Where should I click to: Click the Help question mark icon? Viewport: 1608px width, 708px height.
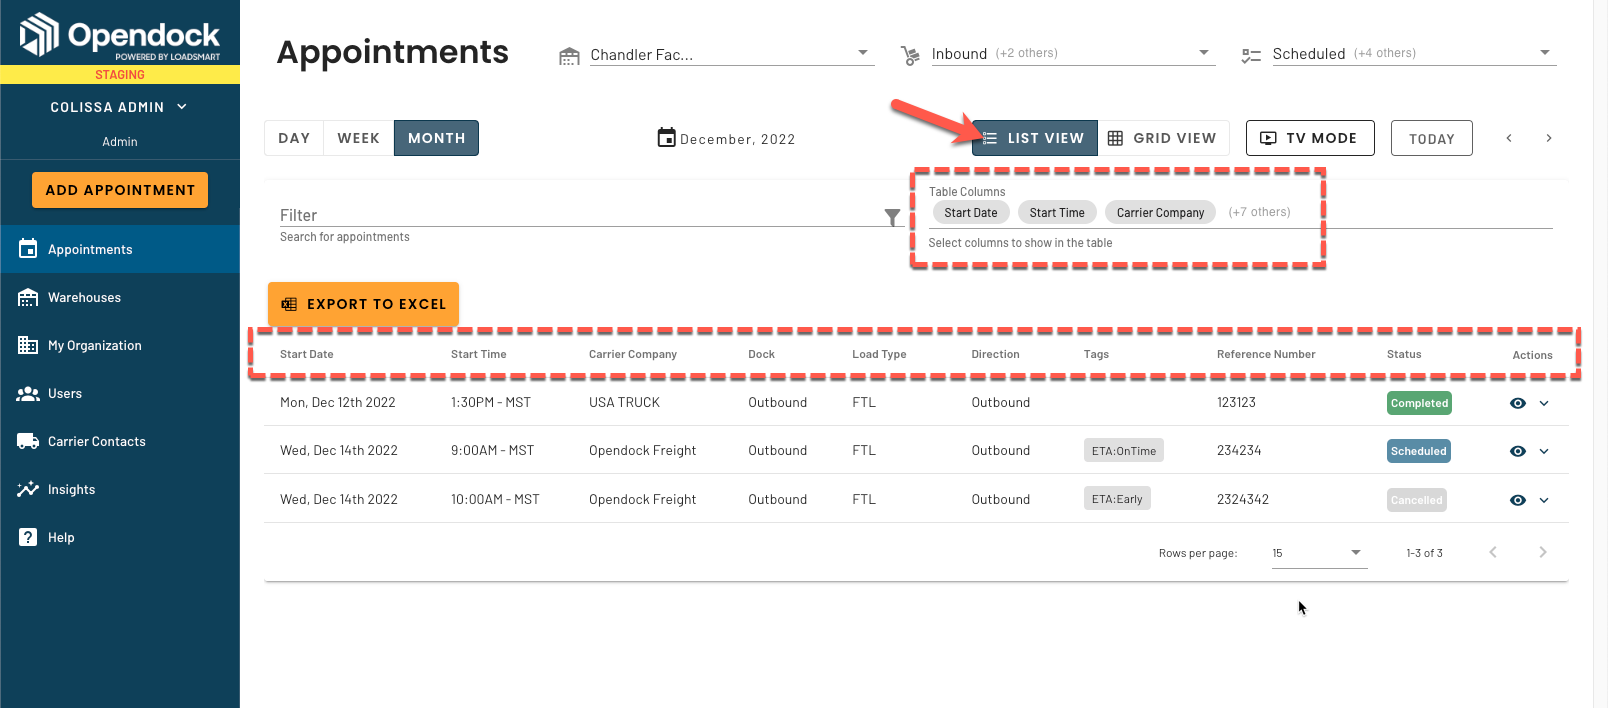coord(28,537)
